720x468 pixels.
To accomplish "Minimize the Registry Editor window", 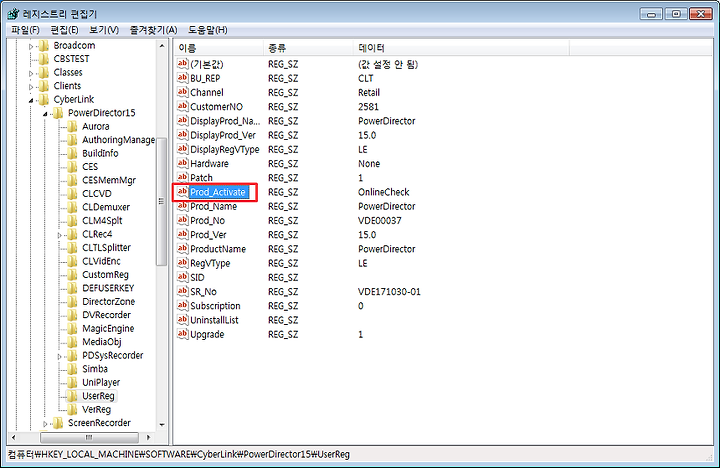I will tap(651, 14).
